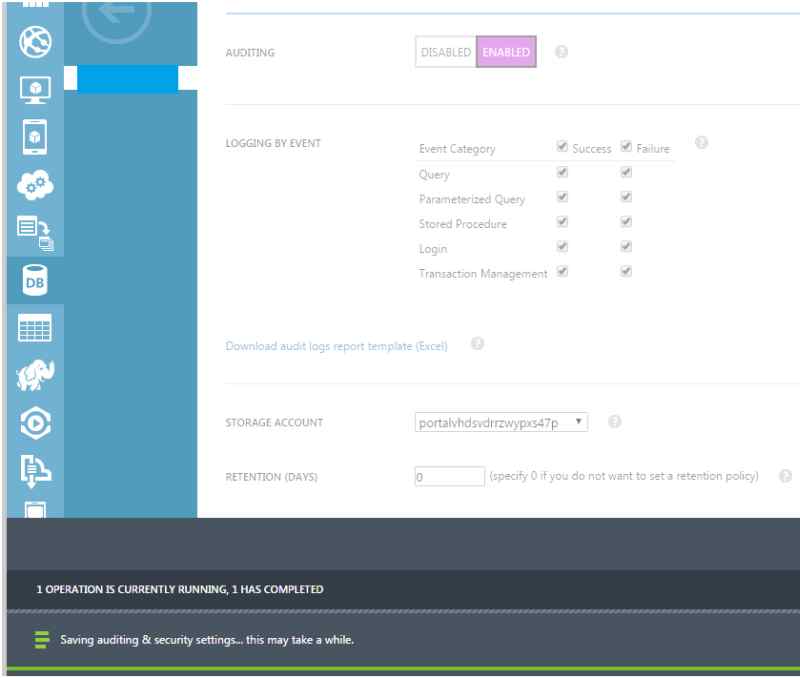Toggle Login success checkbox
Image resolution: width=800 pixels, height=678 pixels.
[x=562, y=246]
